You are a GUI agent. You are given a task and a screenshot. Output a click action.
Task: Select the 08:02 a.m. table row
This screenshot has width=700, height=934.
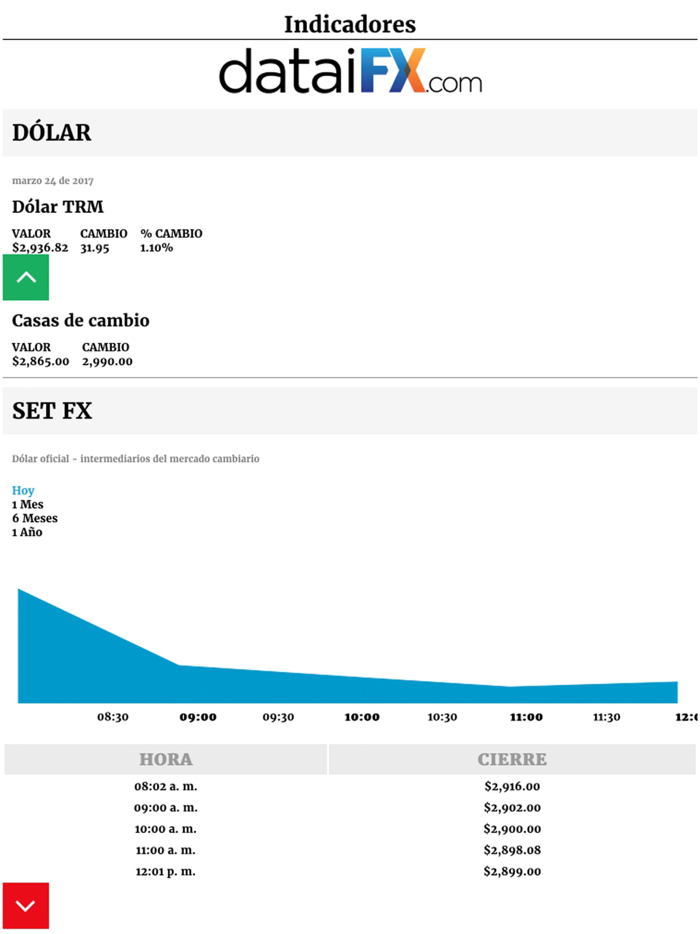(x=350, y=786)
